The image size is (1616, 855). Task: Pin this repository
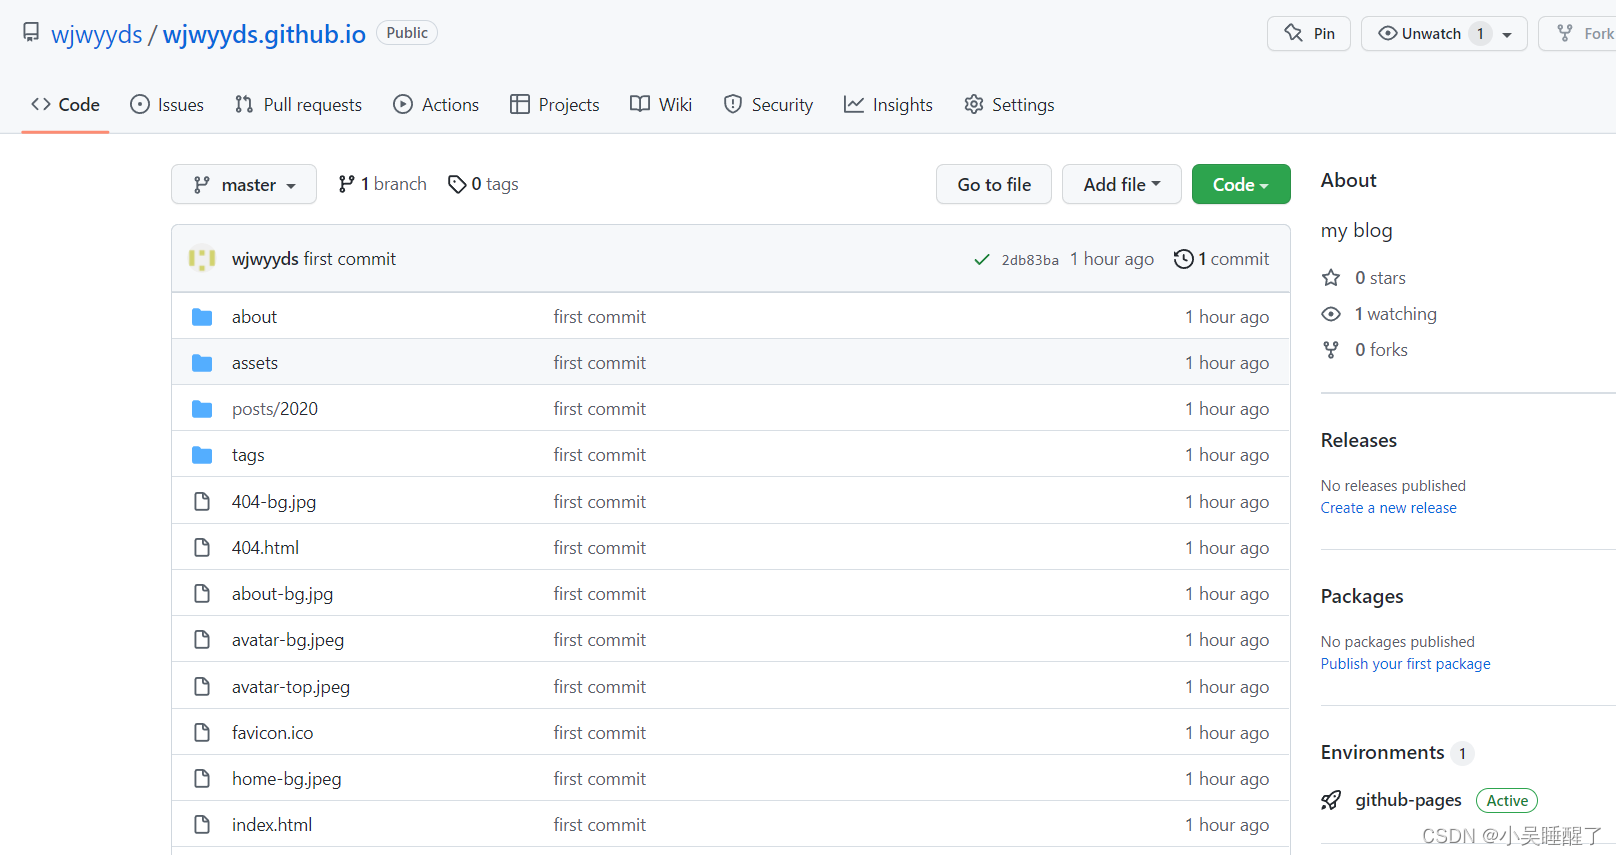click(1309, 34)
